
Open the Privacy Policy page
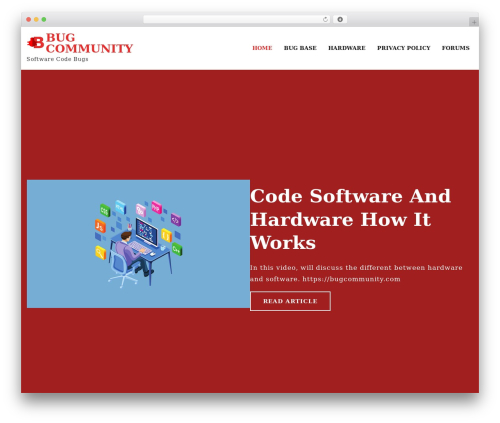click(404, 48)
